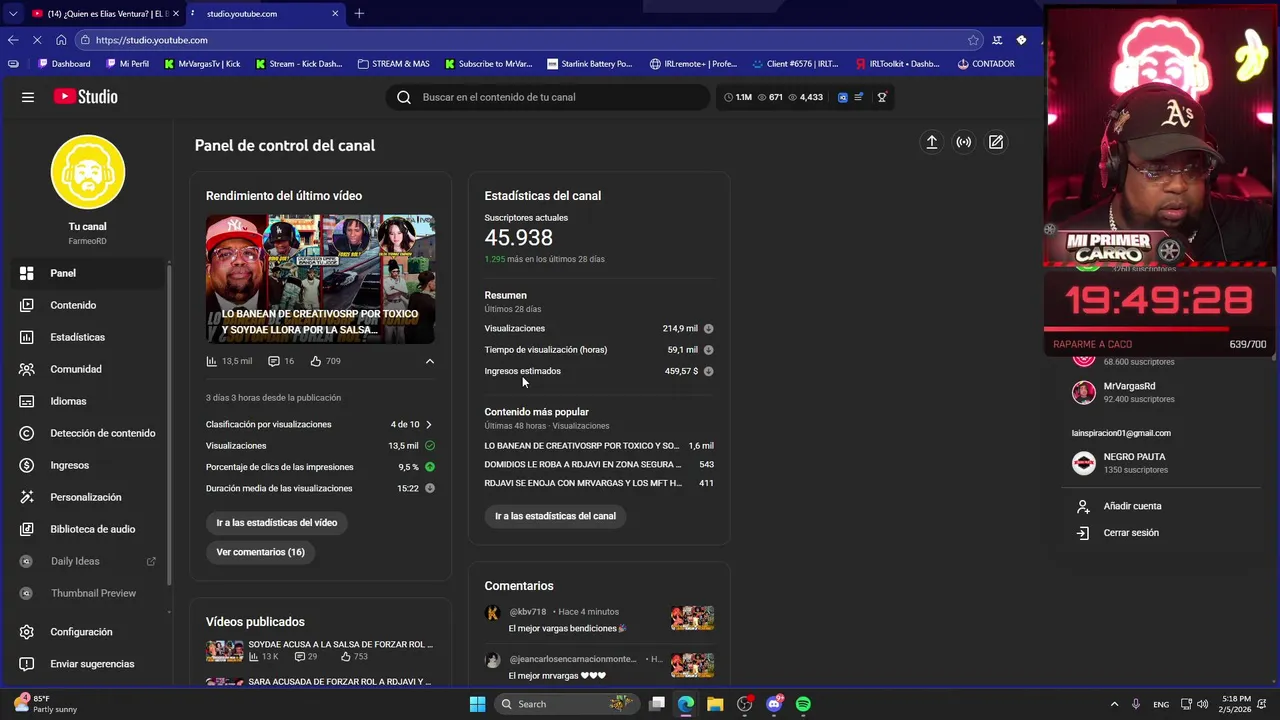Click the Personalización wand icon in sidebar
This screenshot has height=720, width=1280.
tap(27, 497)
